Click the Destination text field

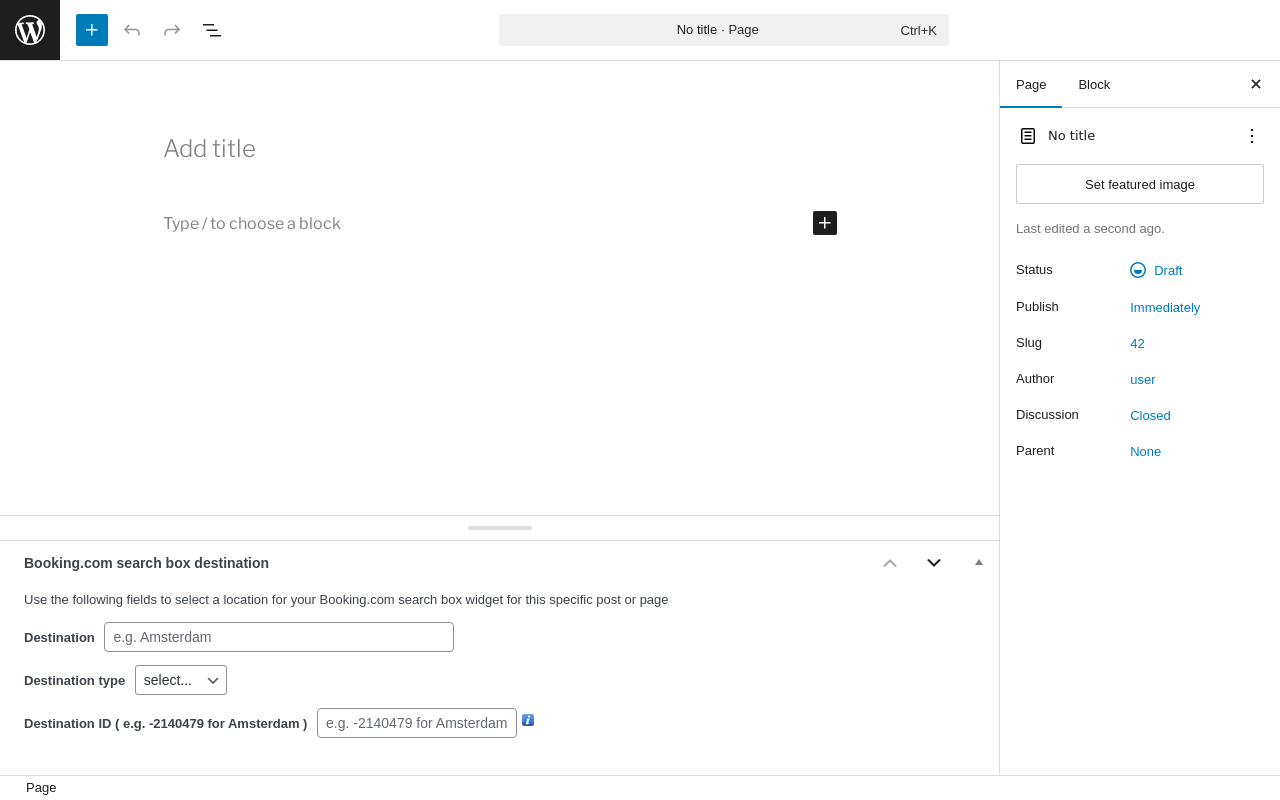click(279, 637)
